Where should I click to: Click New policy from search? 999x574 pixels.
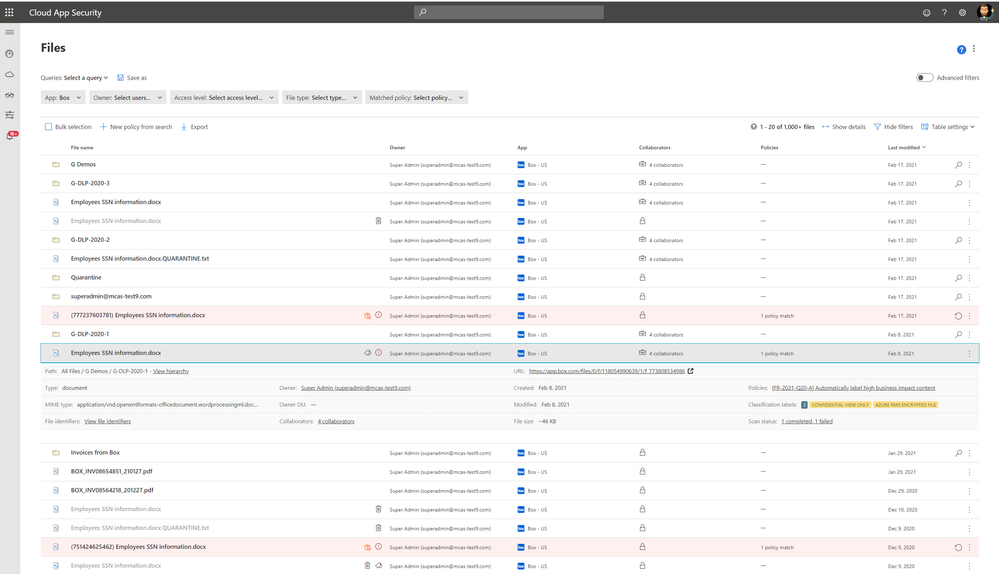point(136,127)
